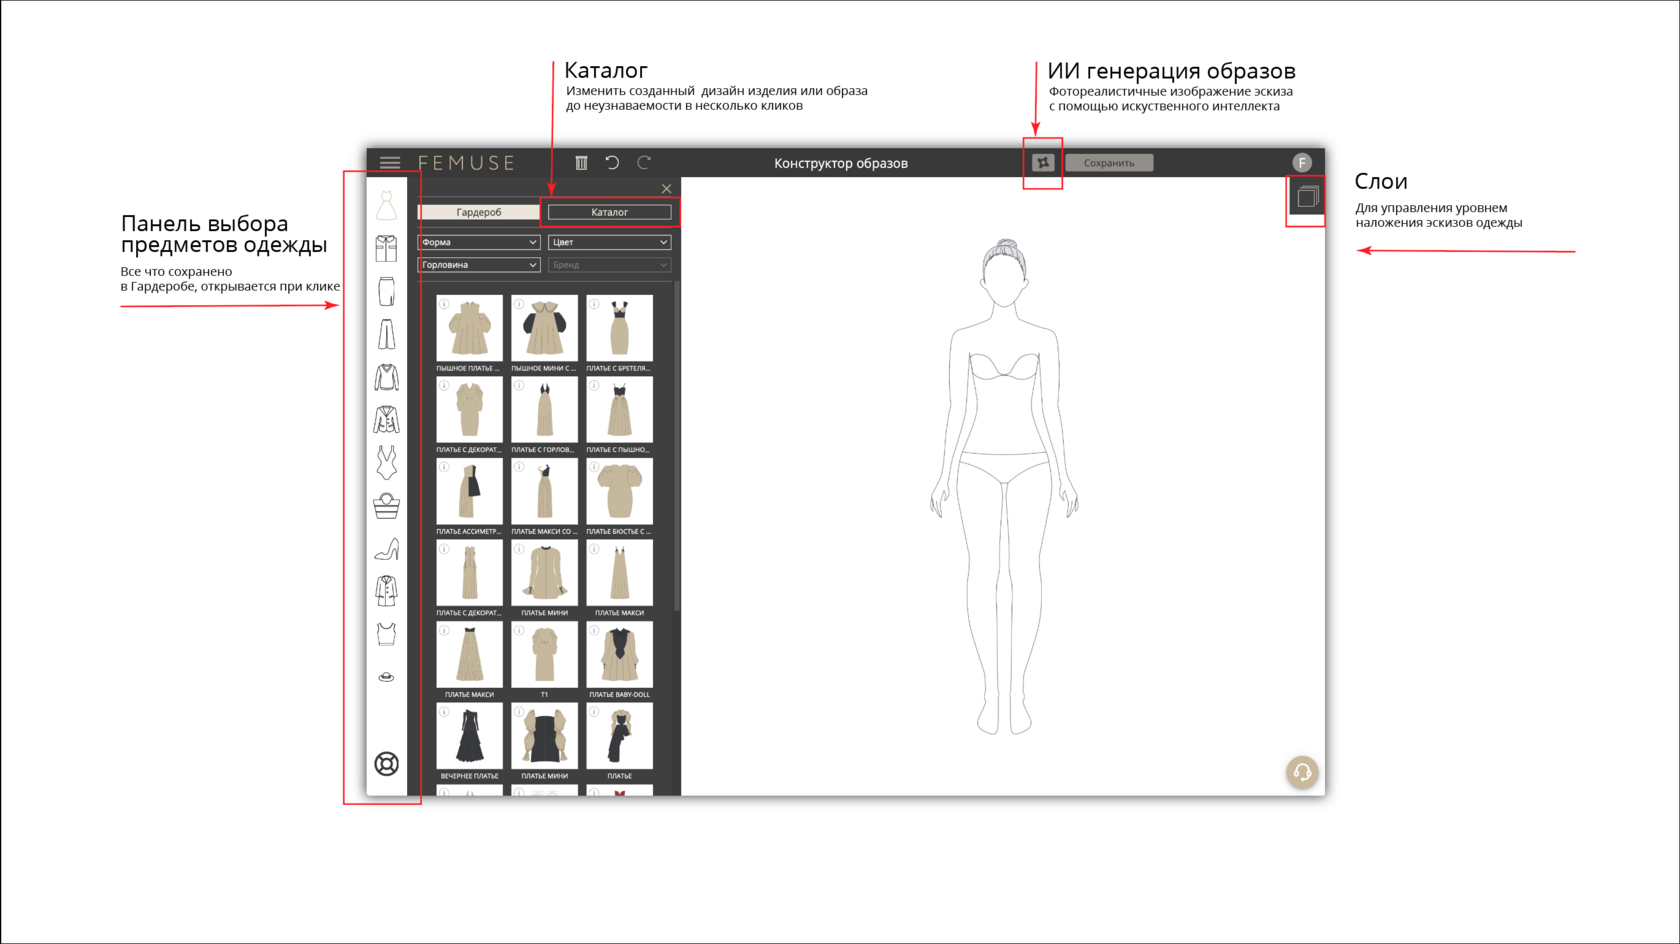Pick the ПЫШНОЕ МИНИ С dress thumbnail

click(545, 328)
